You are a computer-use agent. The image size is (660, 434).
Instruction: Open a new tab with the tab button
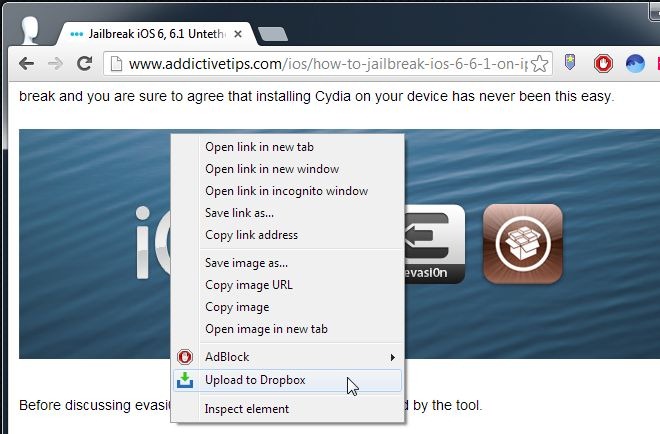273,34
